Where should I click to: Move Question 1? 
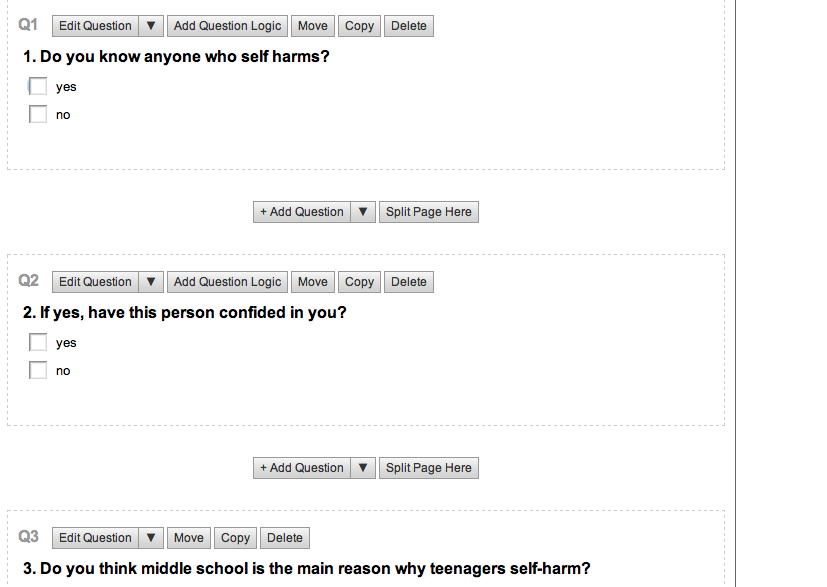[x=313, y=26]
